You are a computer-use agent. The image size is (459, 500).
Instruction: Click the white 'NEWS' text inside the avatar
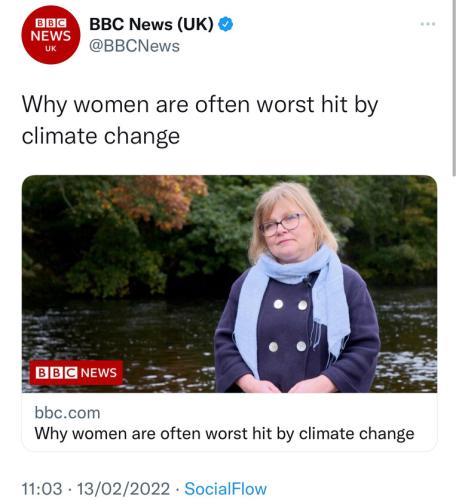click(x=51, y=36)
